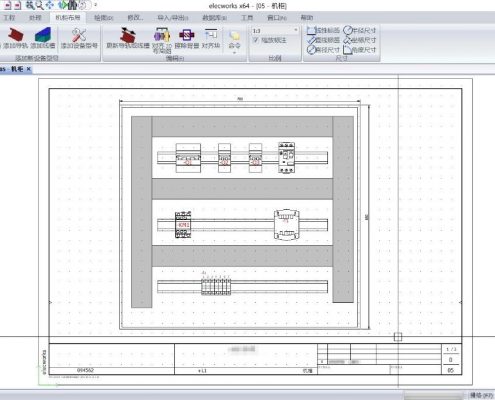
Task: Open the drawing (绘图) ribbon tab
Action: tap(103, 18)
